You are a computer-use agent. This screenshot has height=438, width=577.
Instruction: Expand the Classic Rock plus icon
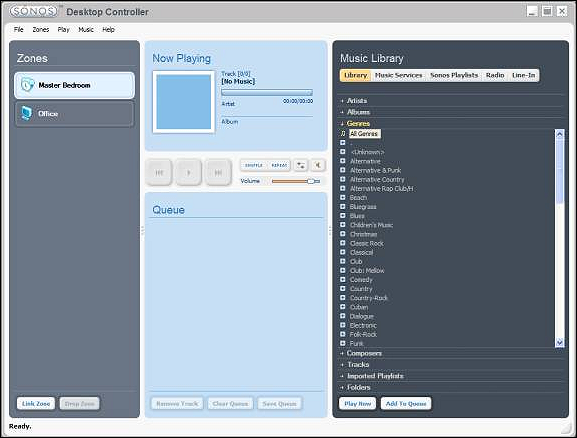coord(343,243)
